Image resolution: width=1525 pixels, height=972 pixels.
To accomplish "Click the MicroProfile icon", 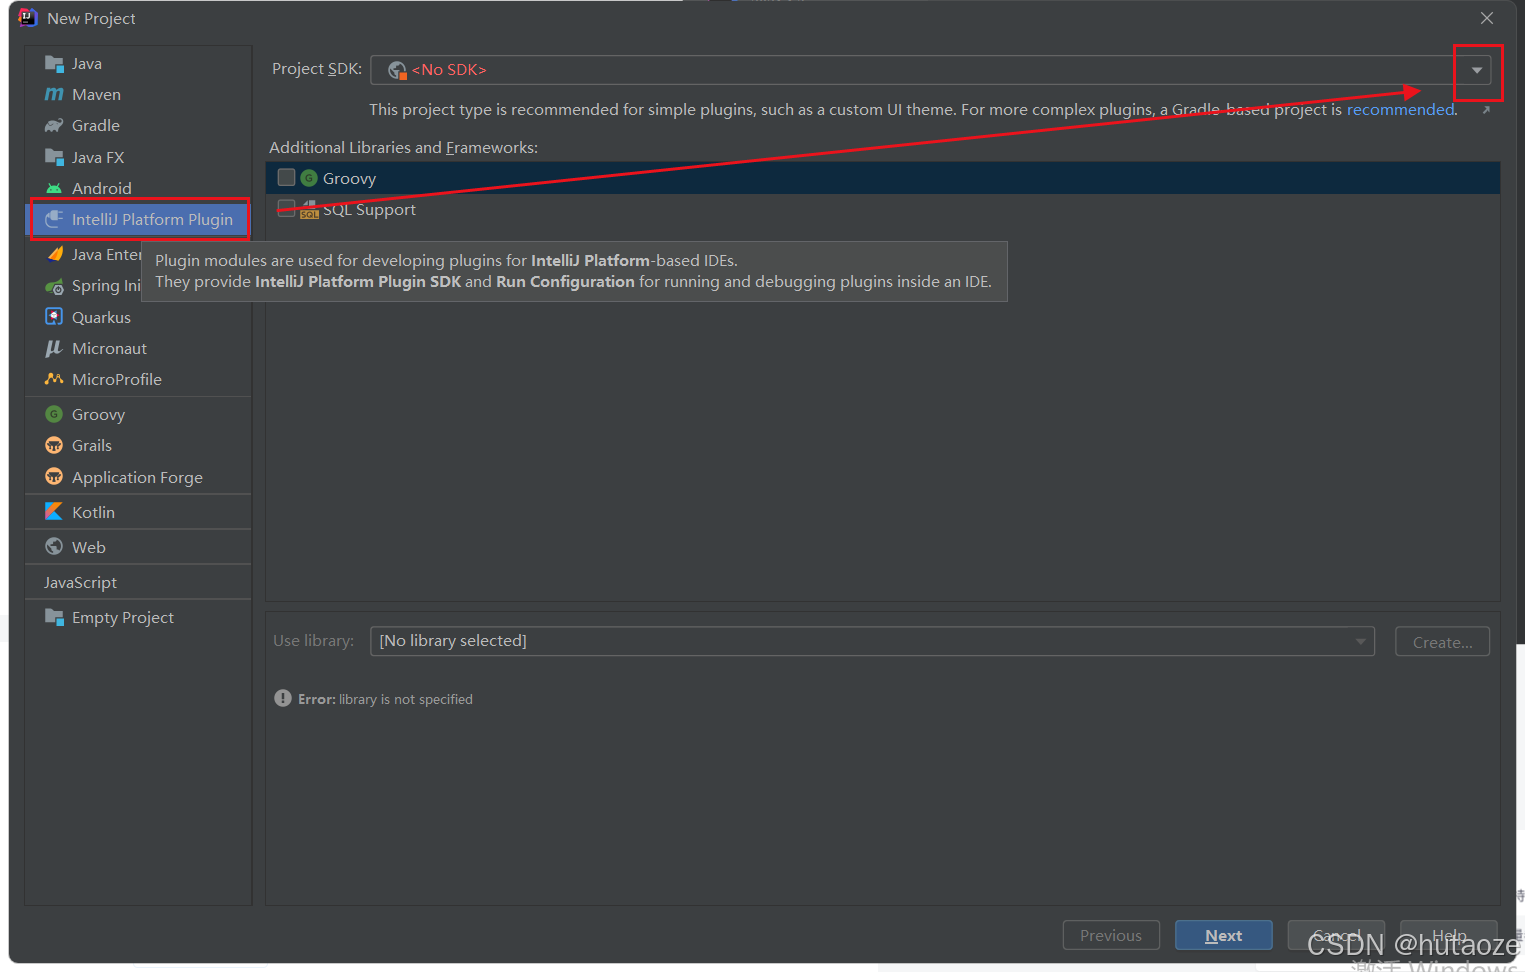I will click(54, 379).
